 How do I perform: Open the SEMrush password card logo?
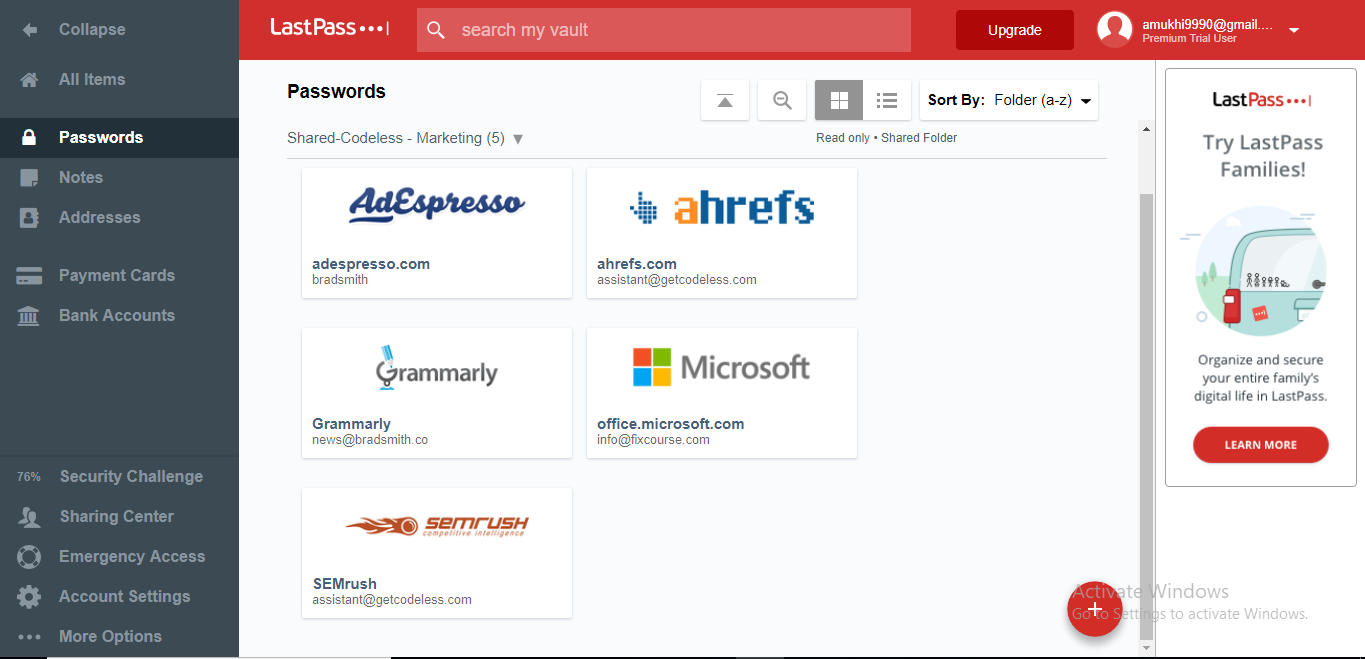coord(437,525)
